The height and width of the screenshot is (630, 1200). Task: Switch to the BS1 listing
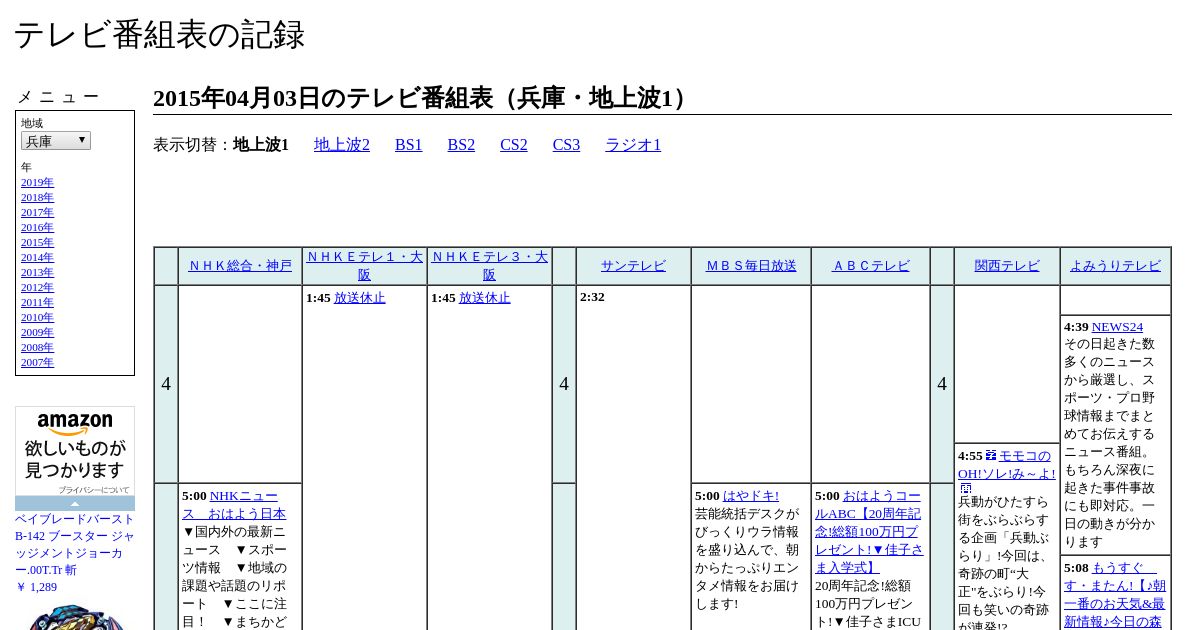click(x=409, y=145)
